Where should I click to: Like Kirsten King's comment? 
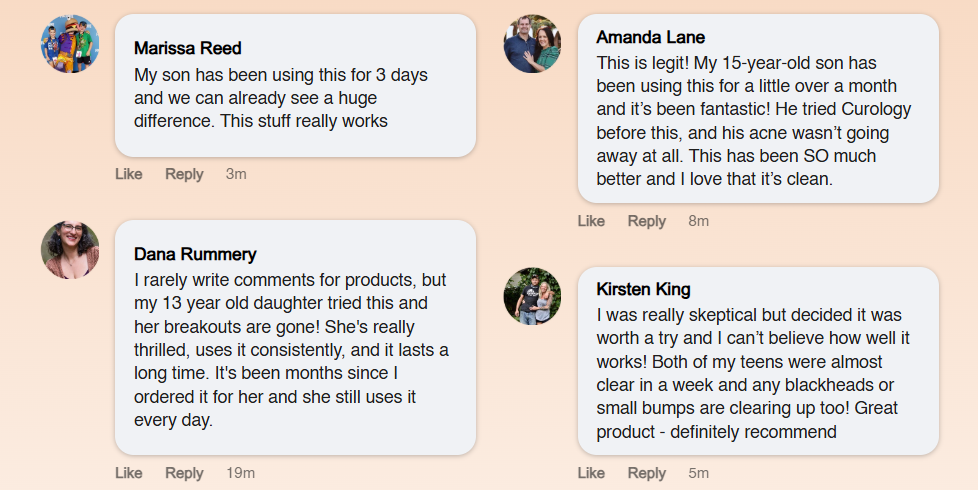pos(591,473)
